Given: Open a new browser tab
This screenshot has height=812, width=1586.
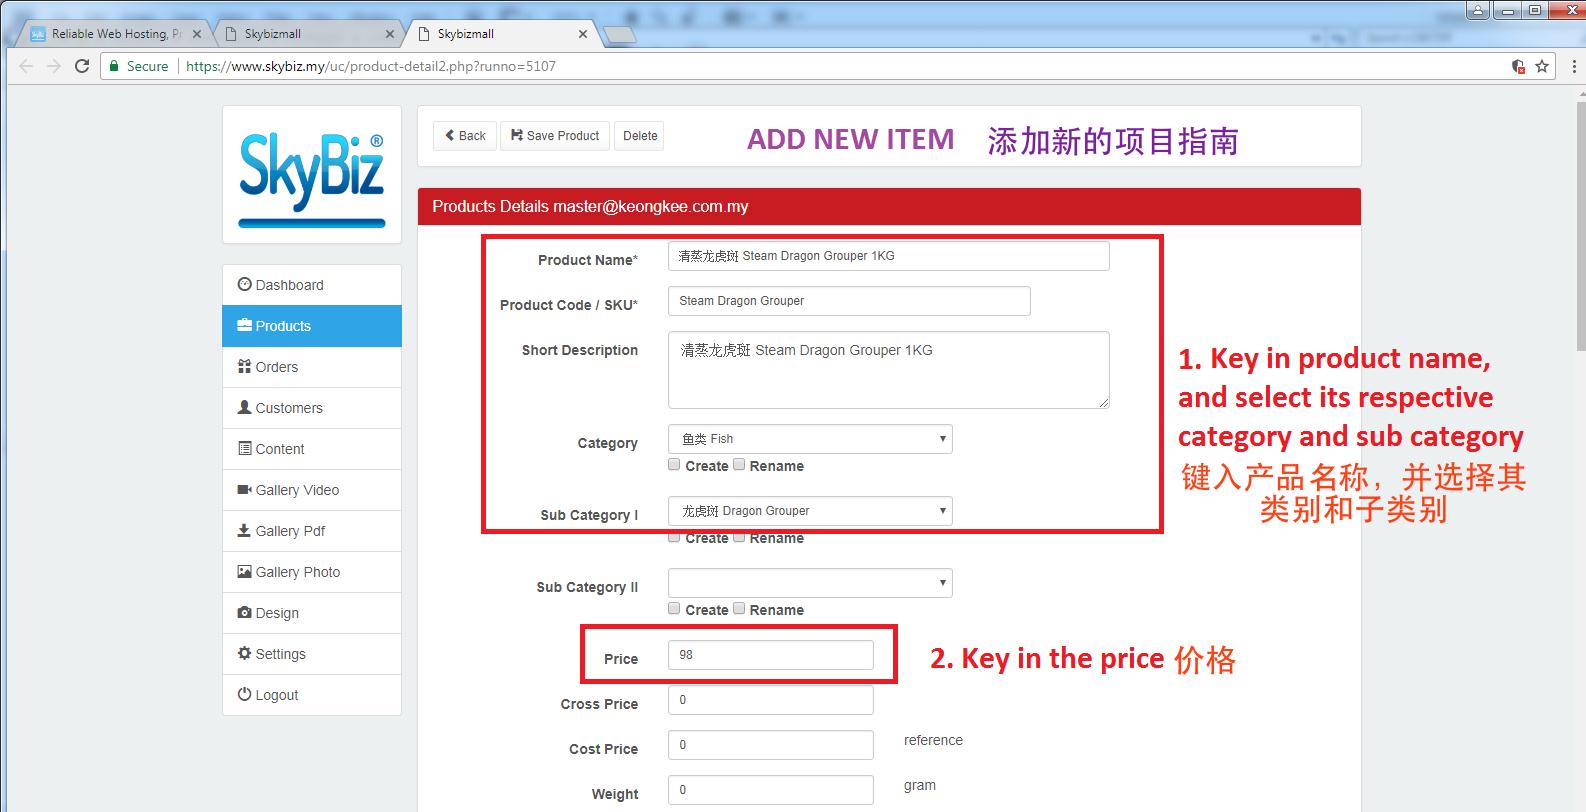Looking at the screenshot, I should 620,35.
